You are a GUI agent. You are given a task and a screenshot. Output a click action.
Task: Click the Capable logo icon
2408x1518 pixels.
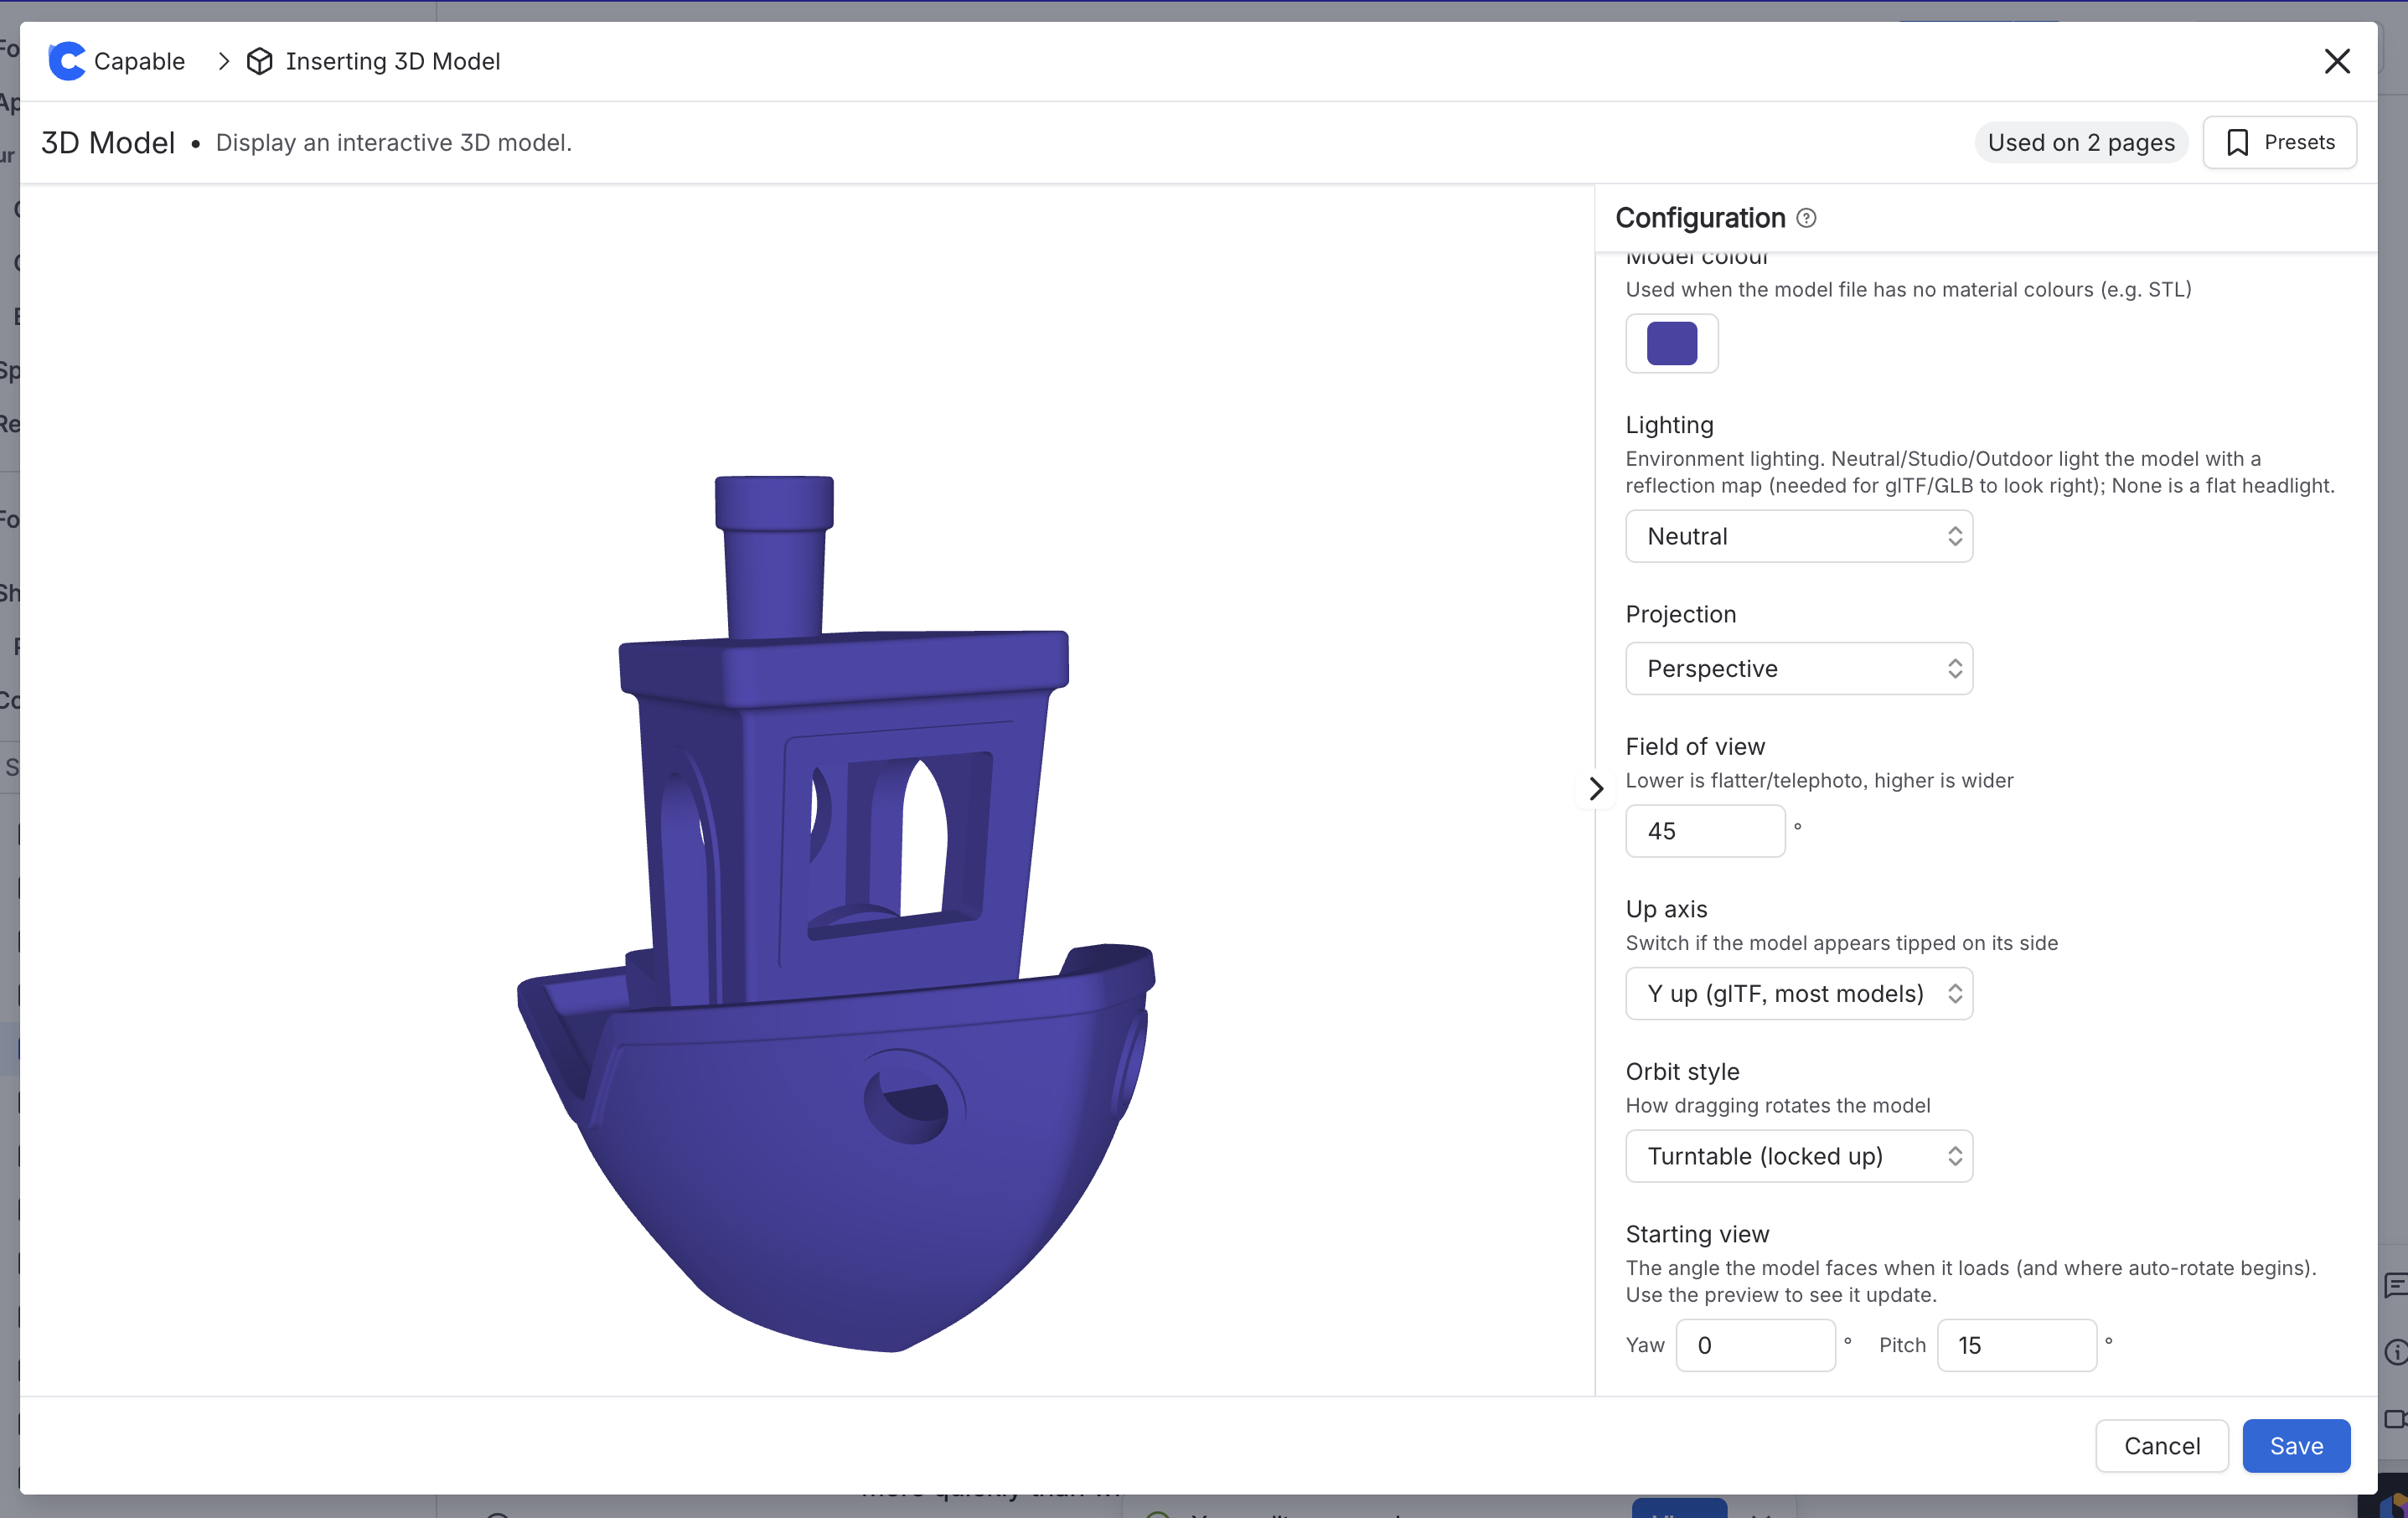pyautogui.click(x=67, y=61)
